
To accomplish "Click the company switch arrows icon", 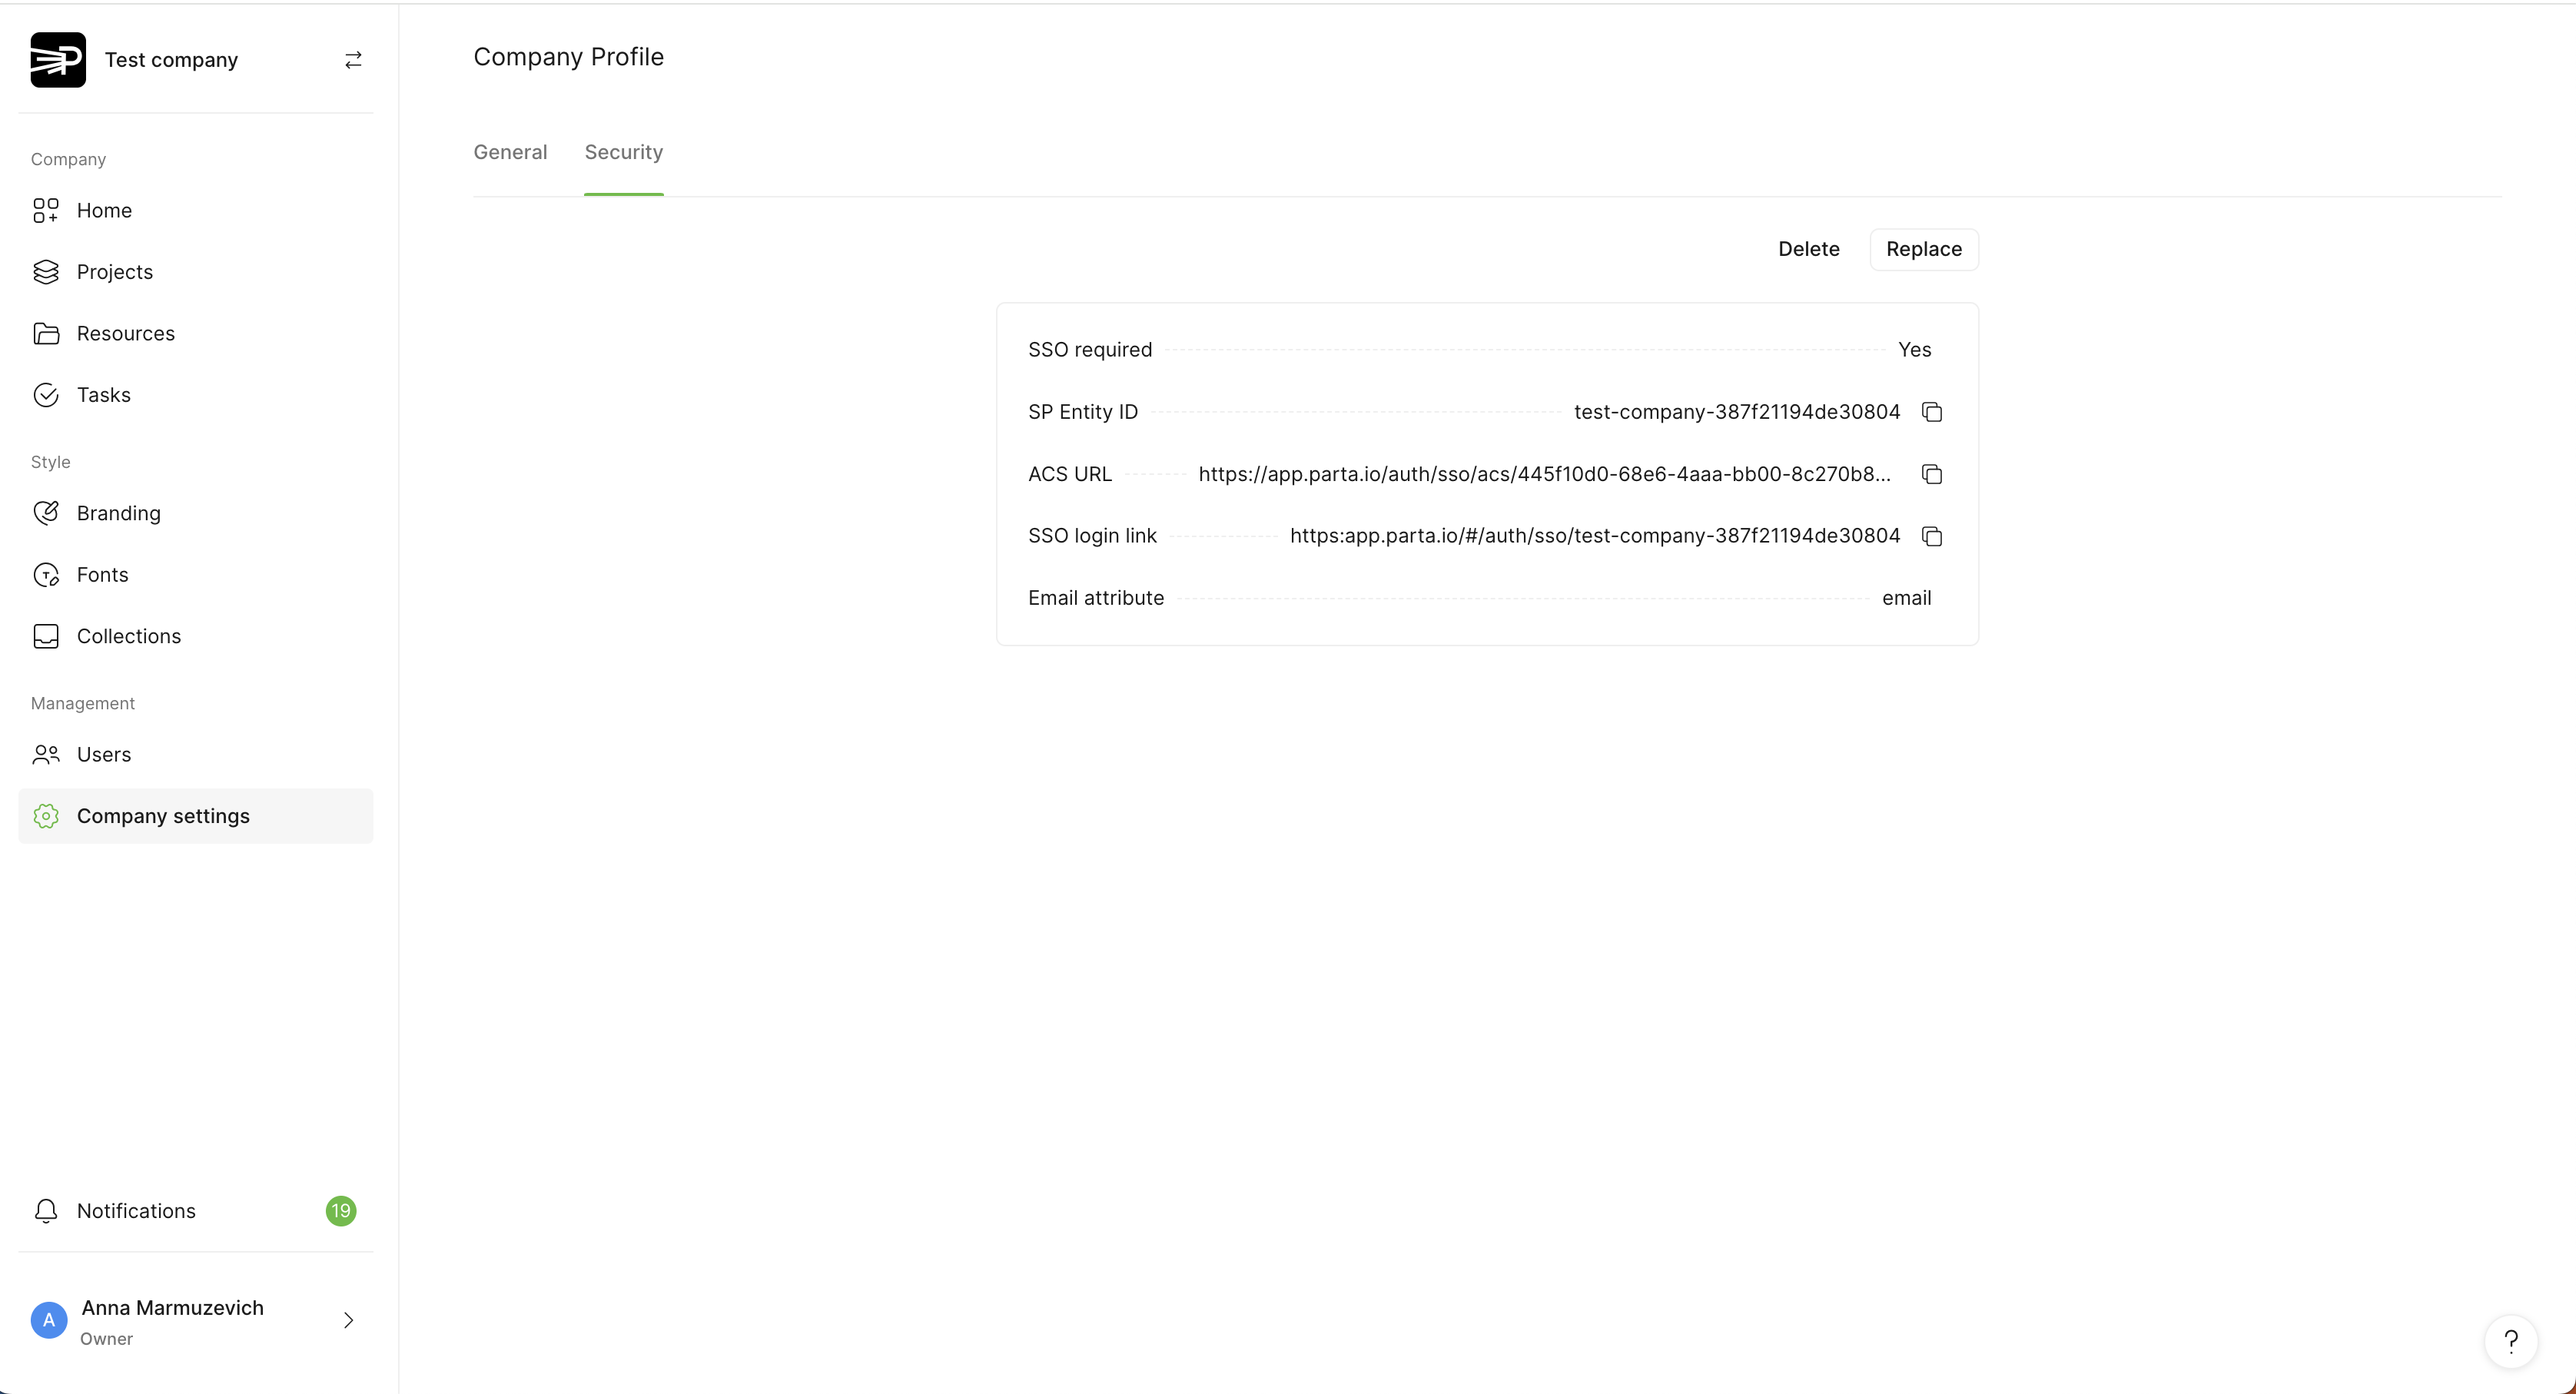I will click(353, 60).
